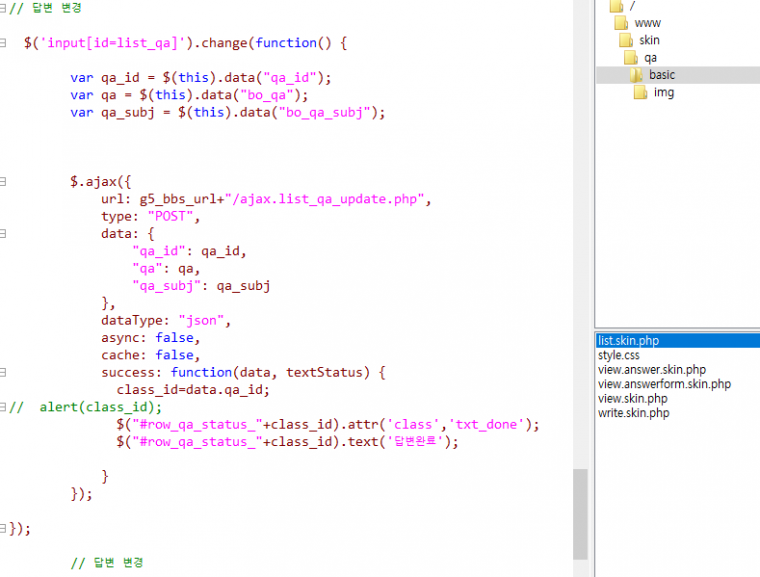
Task: Select the img folder label in tree
Action: point(664,92)
